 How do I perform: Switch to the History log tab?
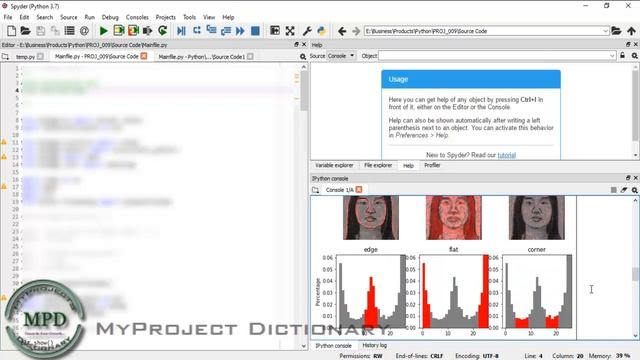pos(374,345)
